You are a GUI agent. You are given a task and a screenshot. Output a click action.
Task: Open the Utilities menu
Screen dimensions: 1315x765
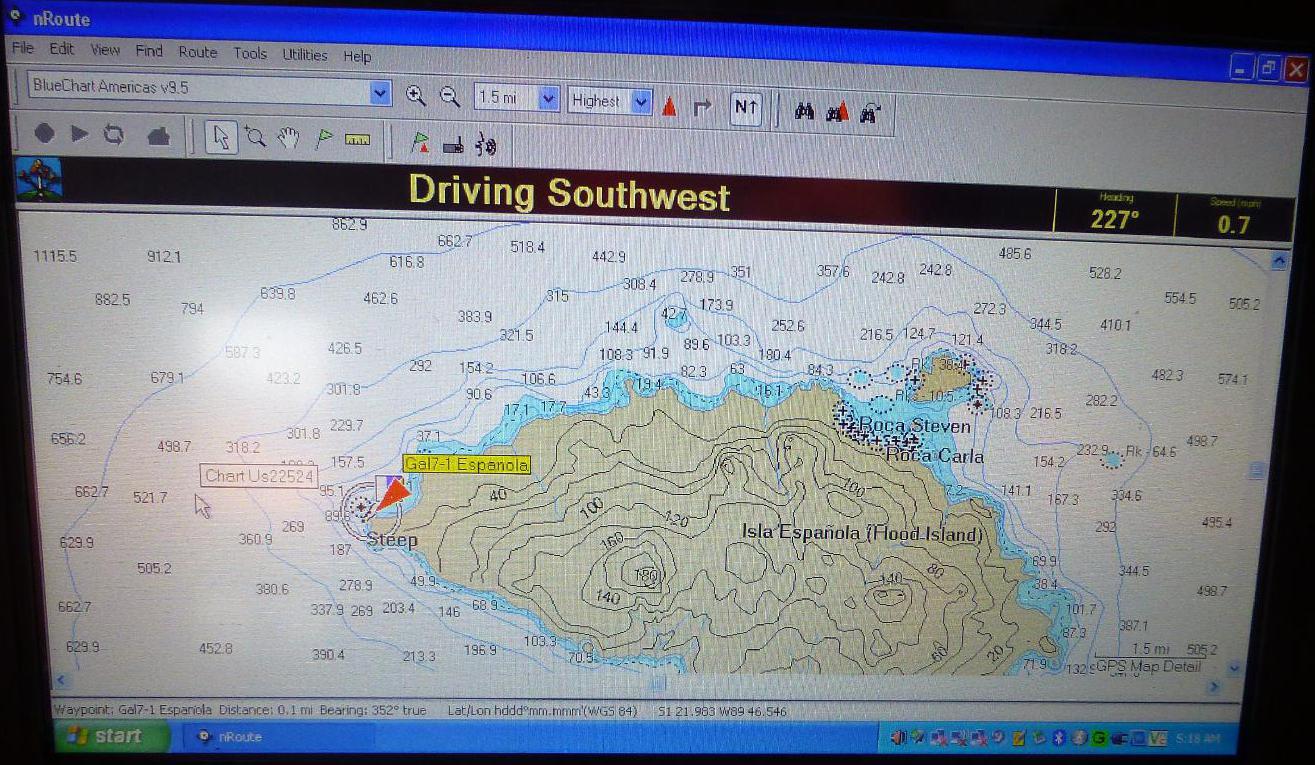click(304, 55)
